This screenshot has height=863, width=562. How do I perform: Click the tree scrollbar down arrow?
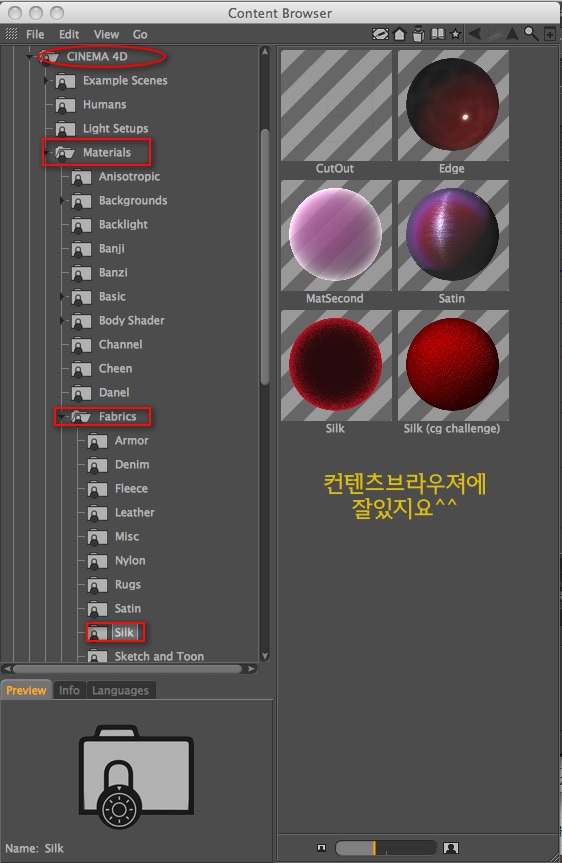(265, 656)
